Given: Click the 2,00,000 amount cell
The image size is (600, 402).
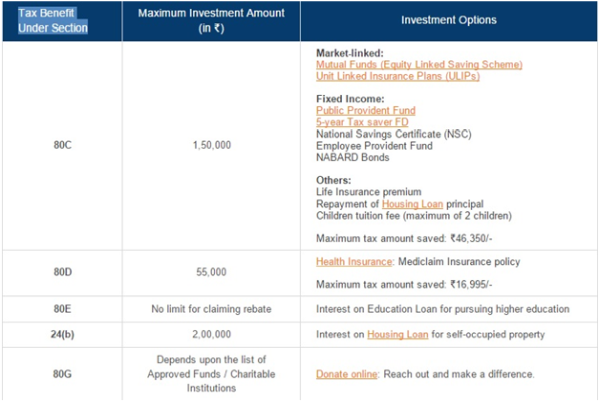Looking at the screenshot, I should pos(210,334).
